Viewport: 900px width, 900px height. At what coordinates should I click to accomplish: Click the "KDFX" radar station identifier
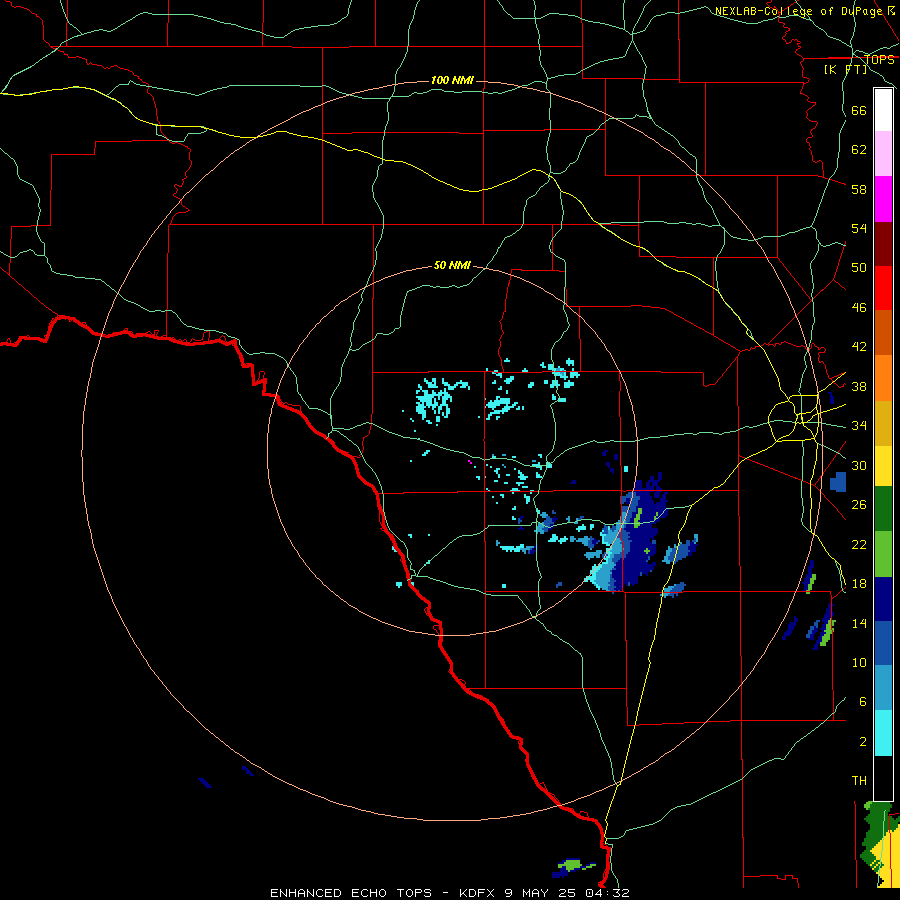point(476,893)
